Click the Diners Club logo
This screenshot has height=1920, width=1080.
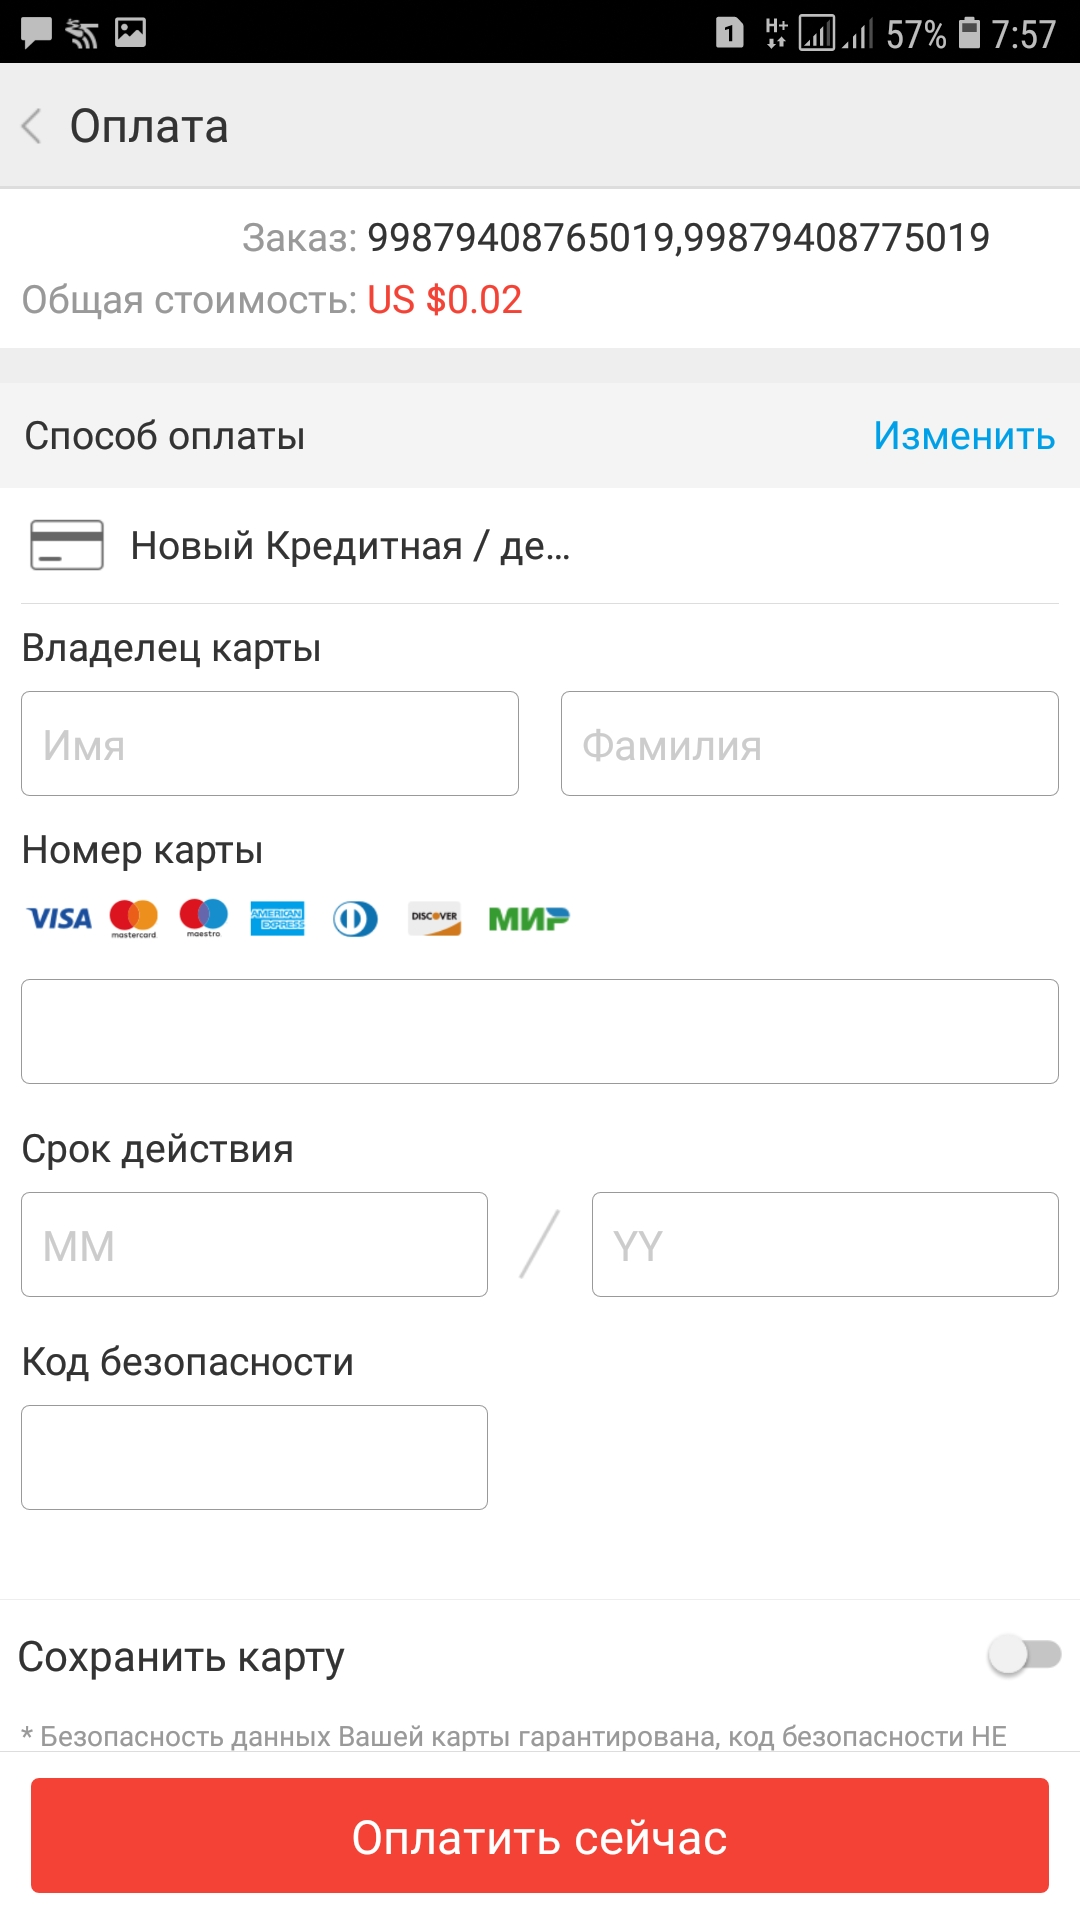click(x=355, y=918)
